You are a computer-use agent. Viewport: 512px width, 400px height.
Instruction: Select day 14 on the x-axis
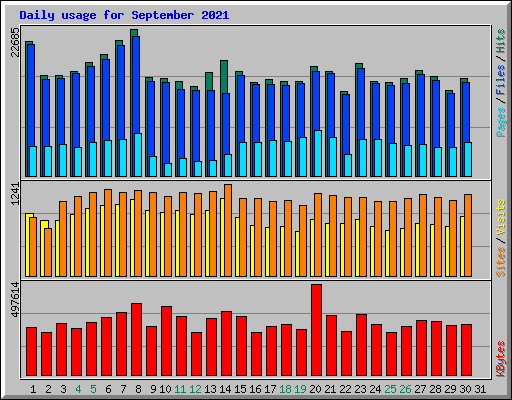(x=225, y=389)
